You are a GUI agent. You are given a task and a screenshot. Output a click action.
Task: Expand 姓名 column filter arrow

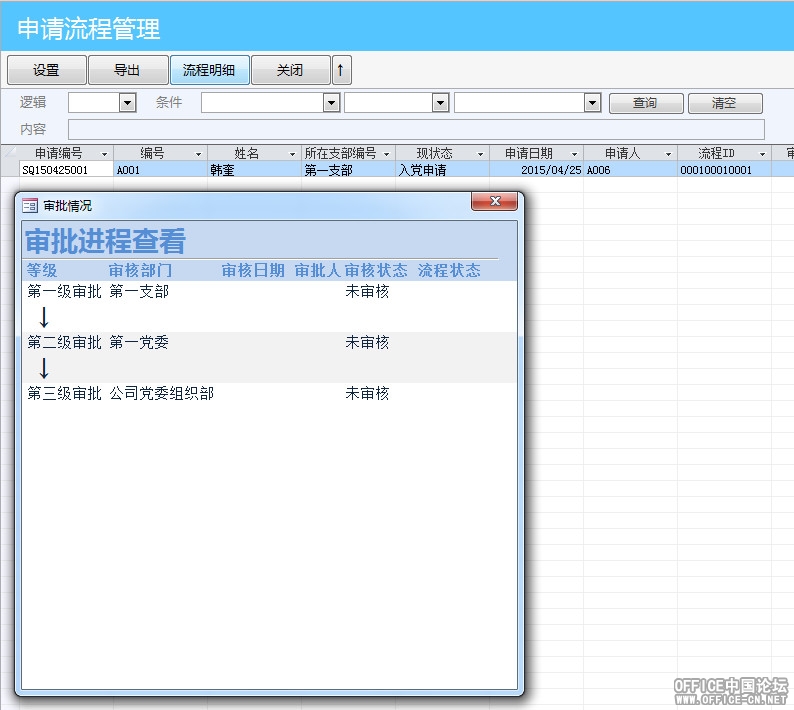click(293, 154)
